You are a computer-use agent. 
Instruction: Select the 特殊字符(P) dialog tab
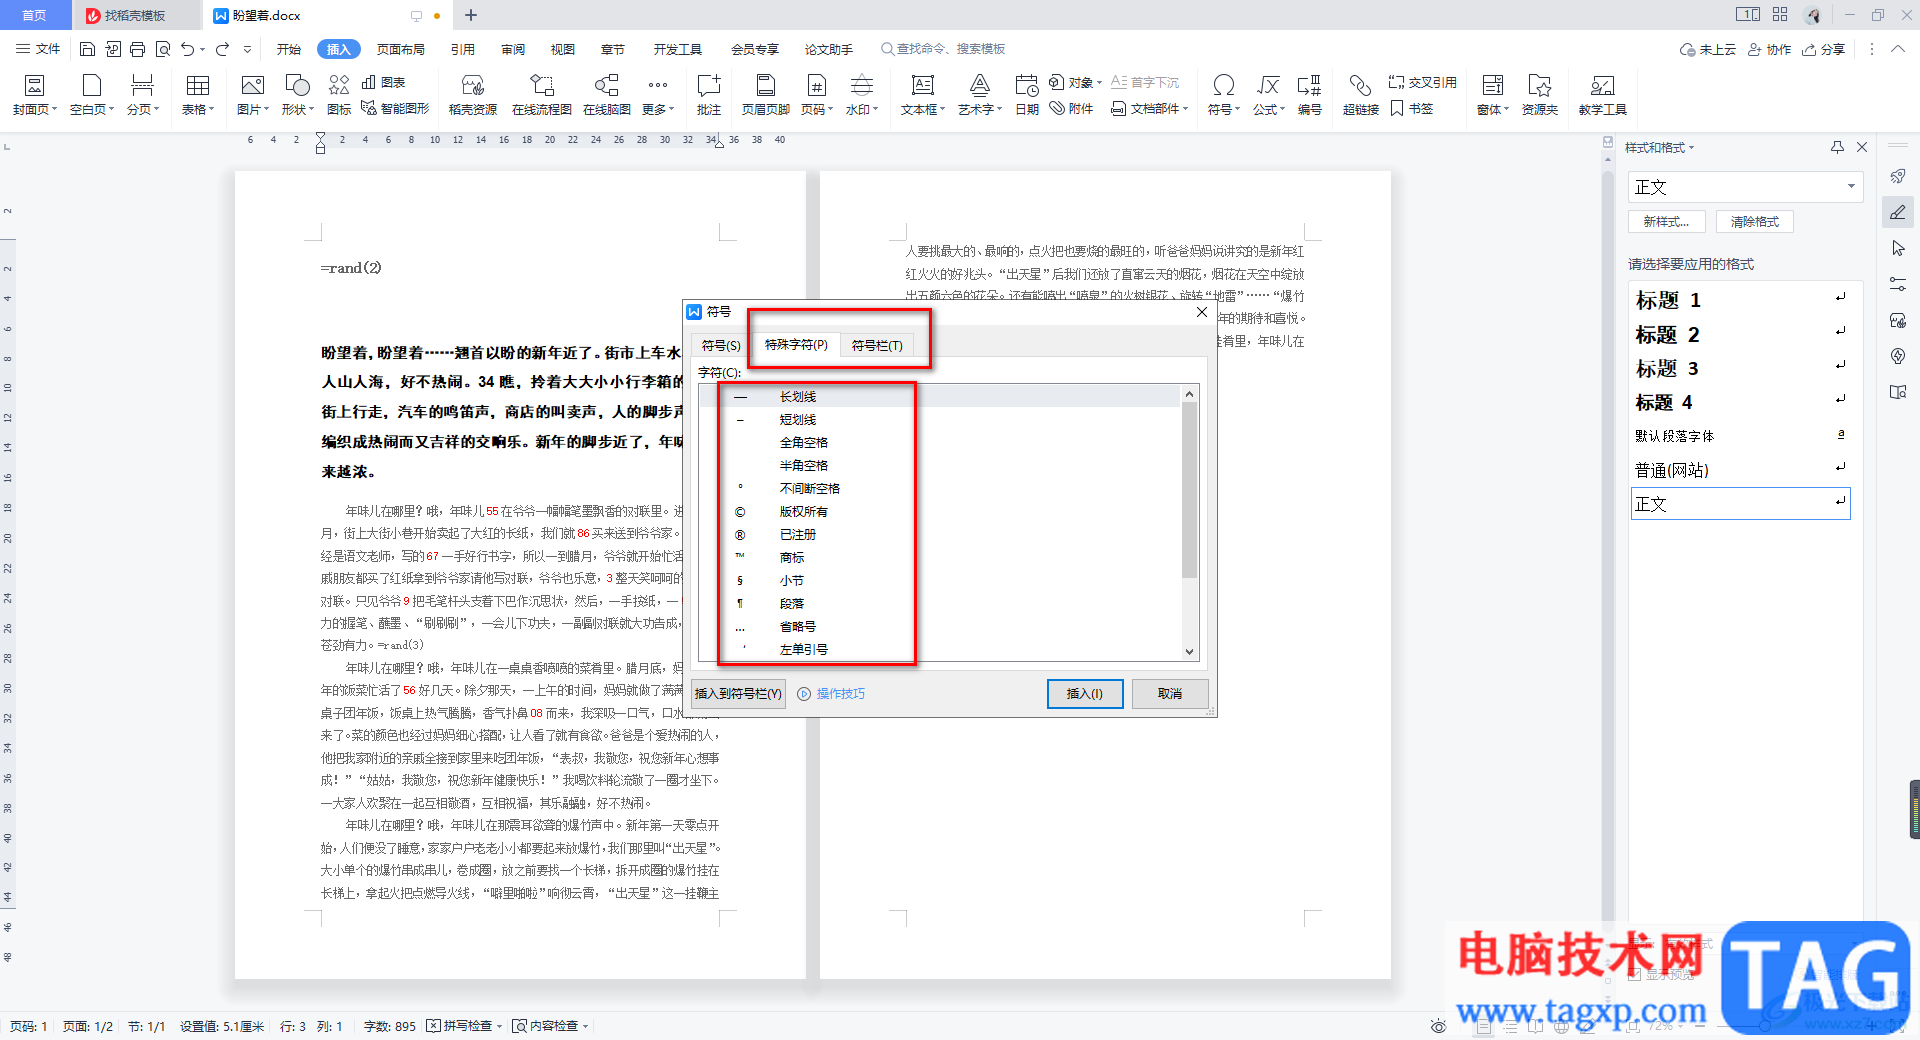(x=796, y=345)
